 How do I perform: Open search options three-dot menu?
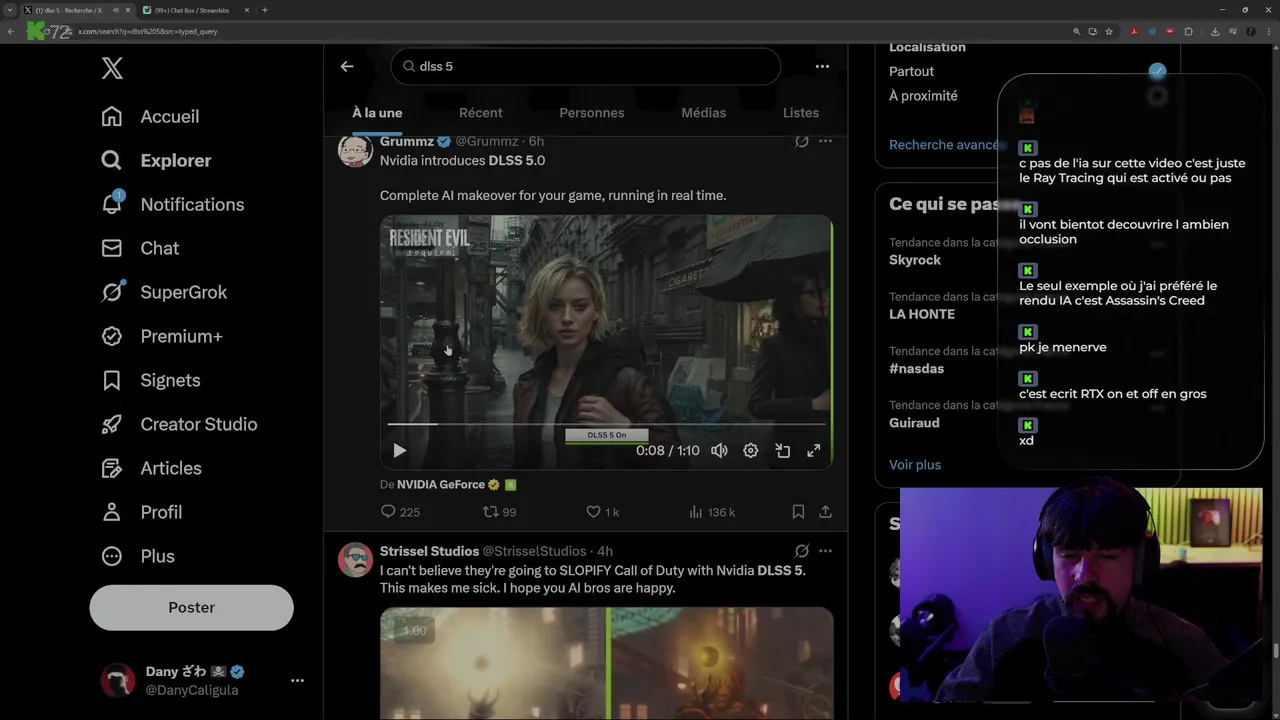point(822,66)
